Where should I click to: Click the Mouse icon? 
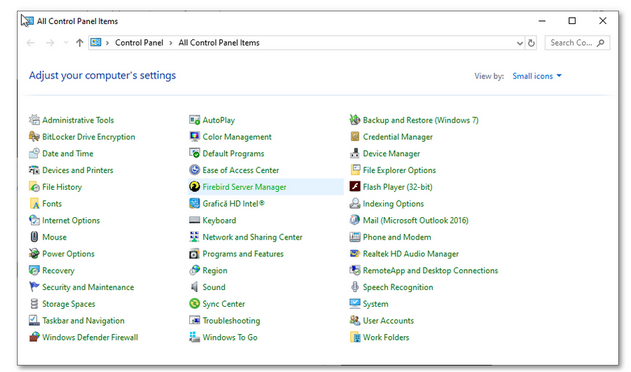click(35, 237)
